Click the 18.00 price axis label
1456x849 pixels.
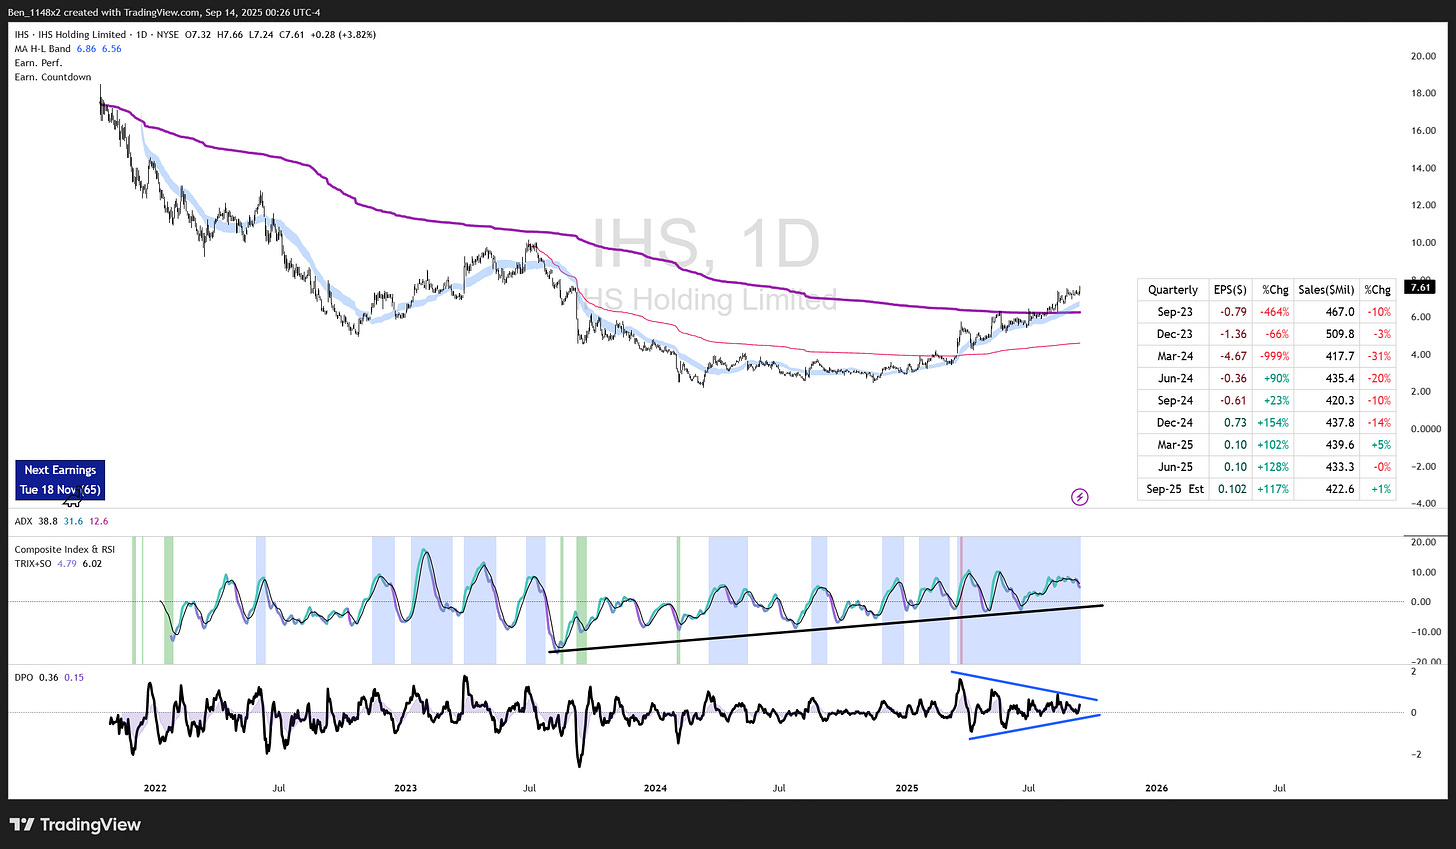click(x=1423, y=94)
